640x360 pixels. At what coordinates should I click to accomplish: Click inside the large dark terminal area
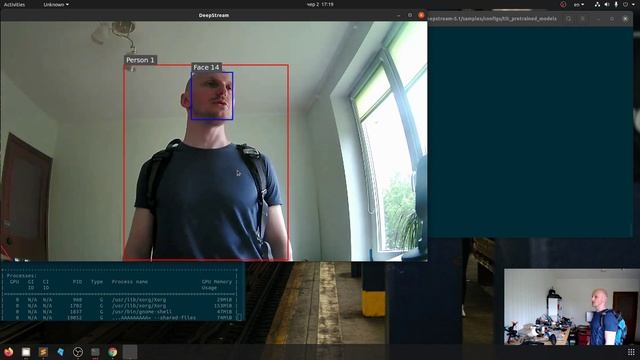[530, 131]
